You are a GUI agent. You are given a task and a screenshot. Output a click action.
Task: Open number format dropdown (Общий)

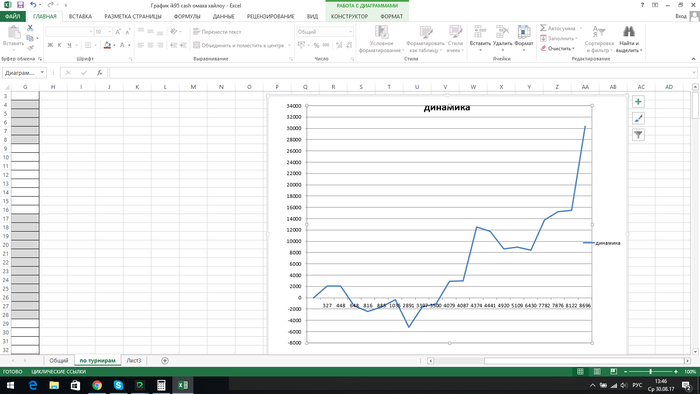click(350, 32)
